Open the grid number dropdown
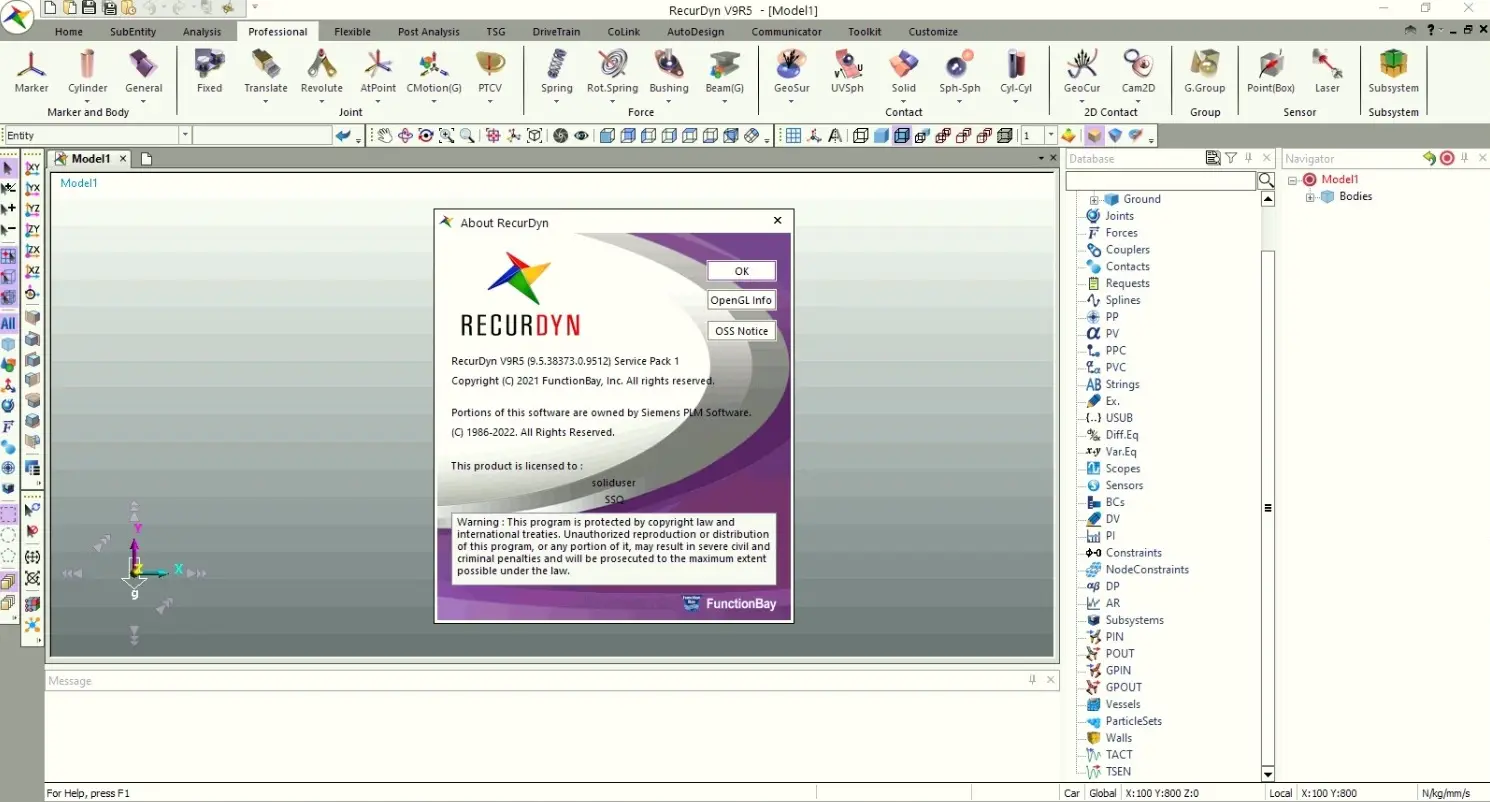The width and height of the screenshot is (1490, 802). point(1051,135)
